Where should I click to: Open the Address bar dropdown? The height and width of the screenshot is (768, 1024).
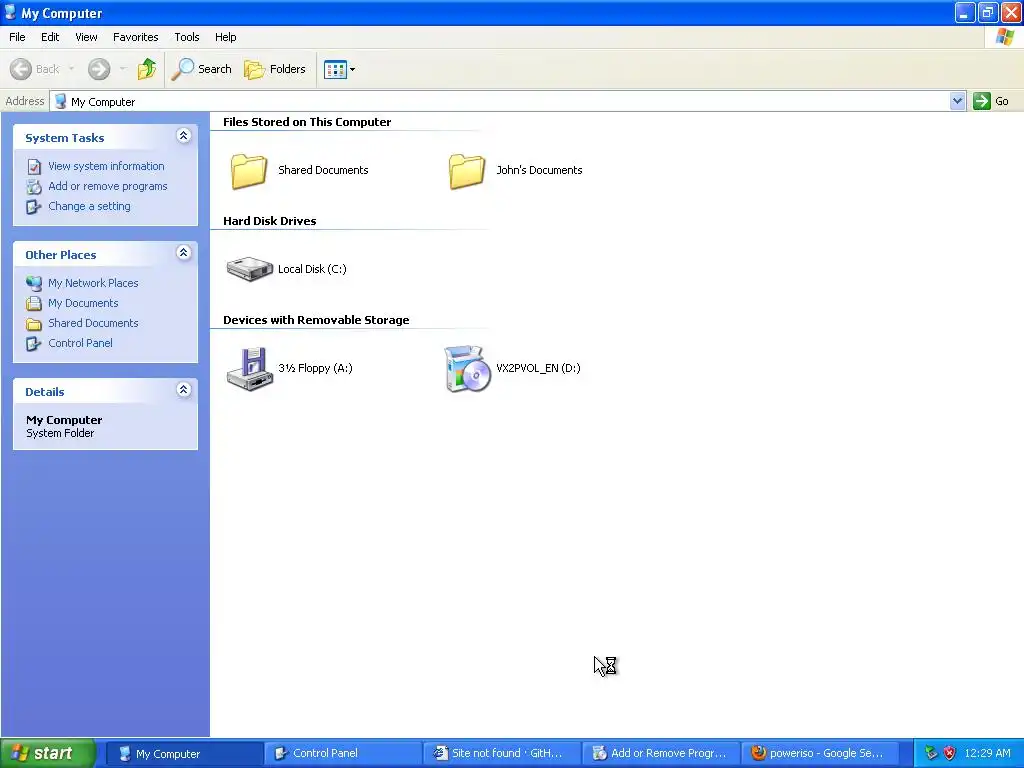[957, 101]
